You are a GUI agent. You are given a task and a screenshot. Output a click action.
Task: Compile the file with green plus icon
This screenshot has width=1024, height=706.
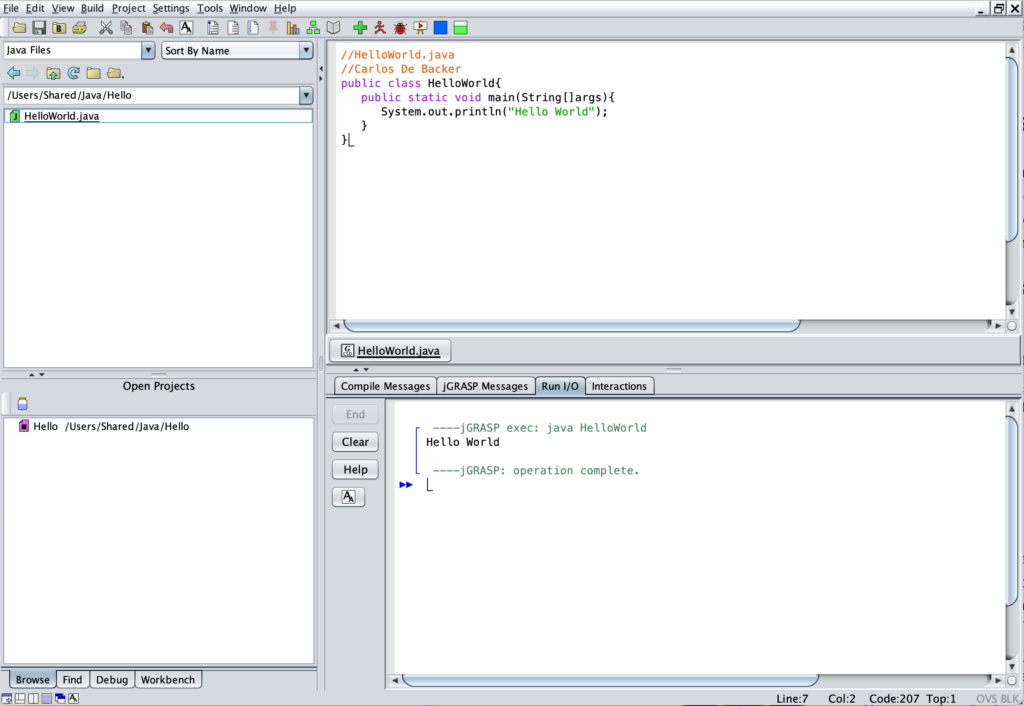[x=360, y=28]
